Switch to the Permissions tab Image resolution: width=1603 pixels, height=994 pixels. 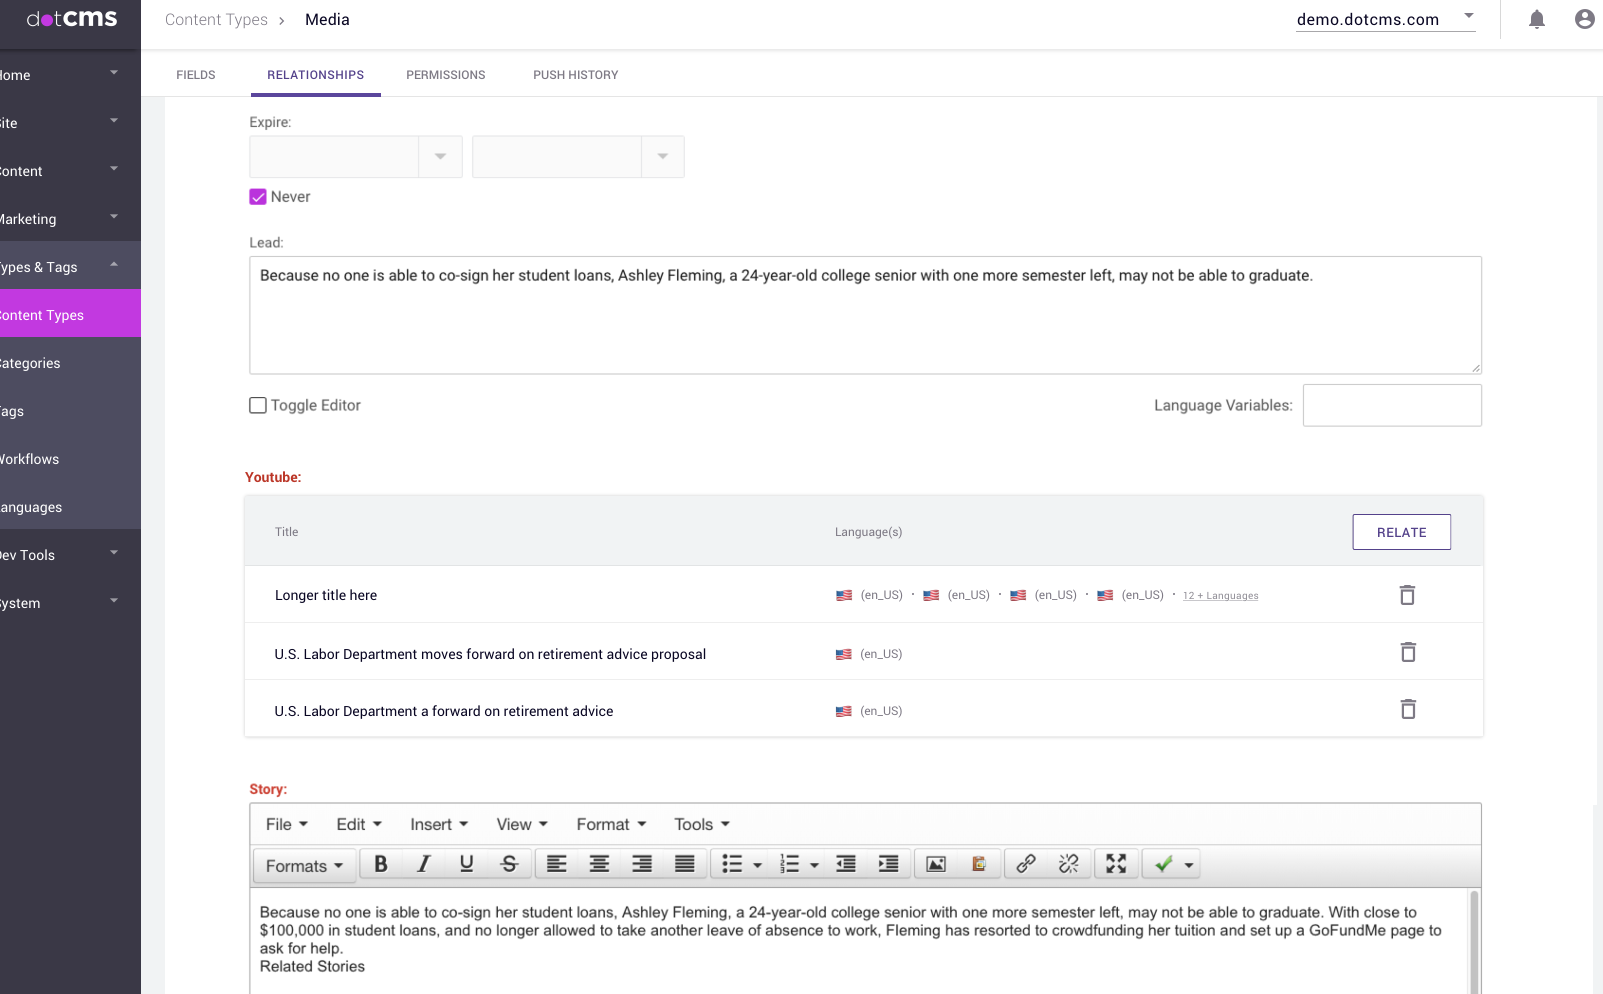(x=445, y=74)
